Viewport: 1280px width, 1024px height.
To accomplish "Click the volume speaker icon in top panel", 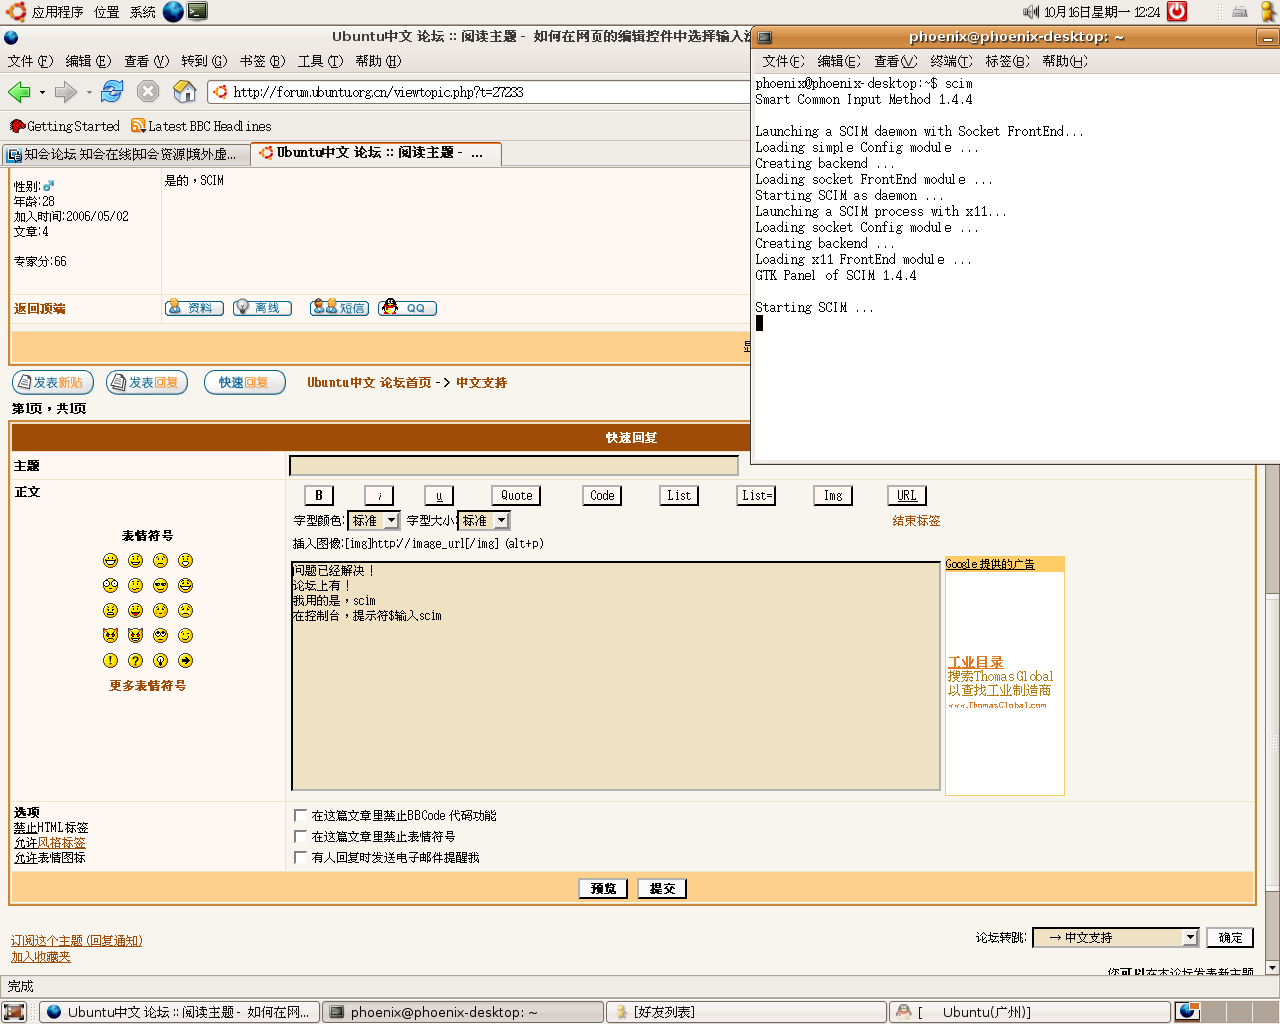I will tap(1031, 12).
